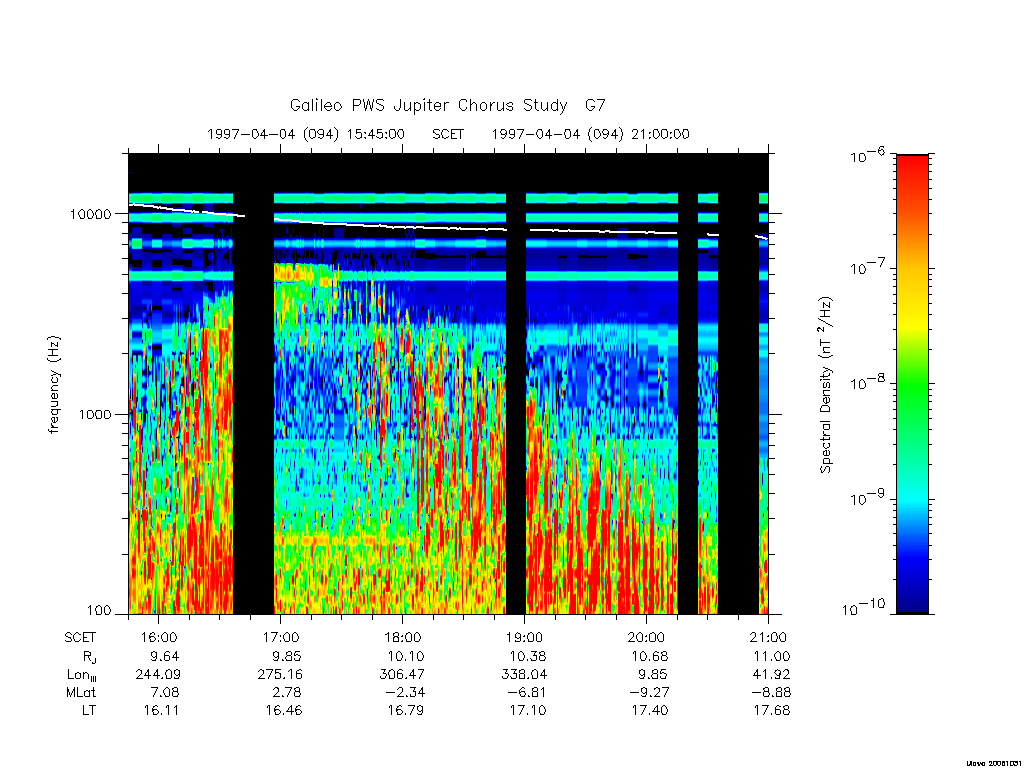The image size is (1024, 768).
Task: Click the RJ value 10.68
Action: click(650, 656)
